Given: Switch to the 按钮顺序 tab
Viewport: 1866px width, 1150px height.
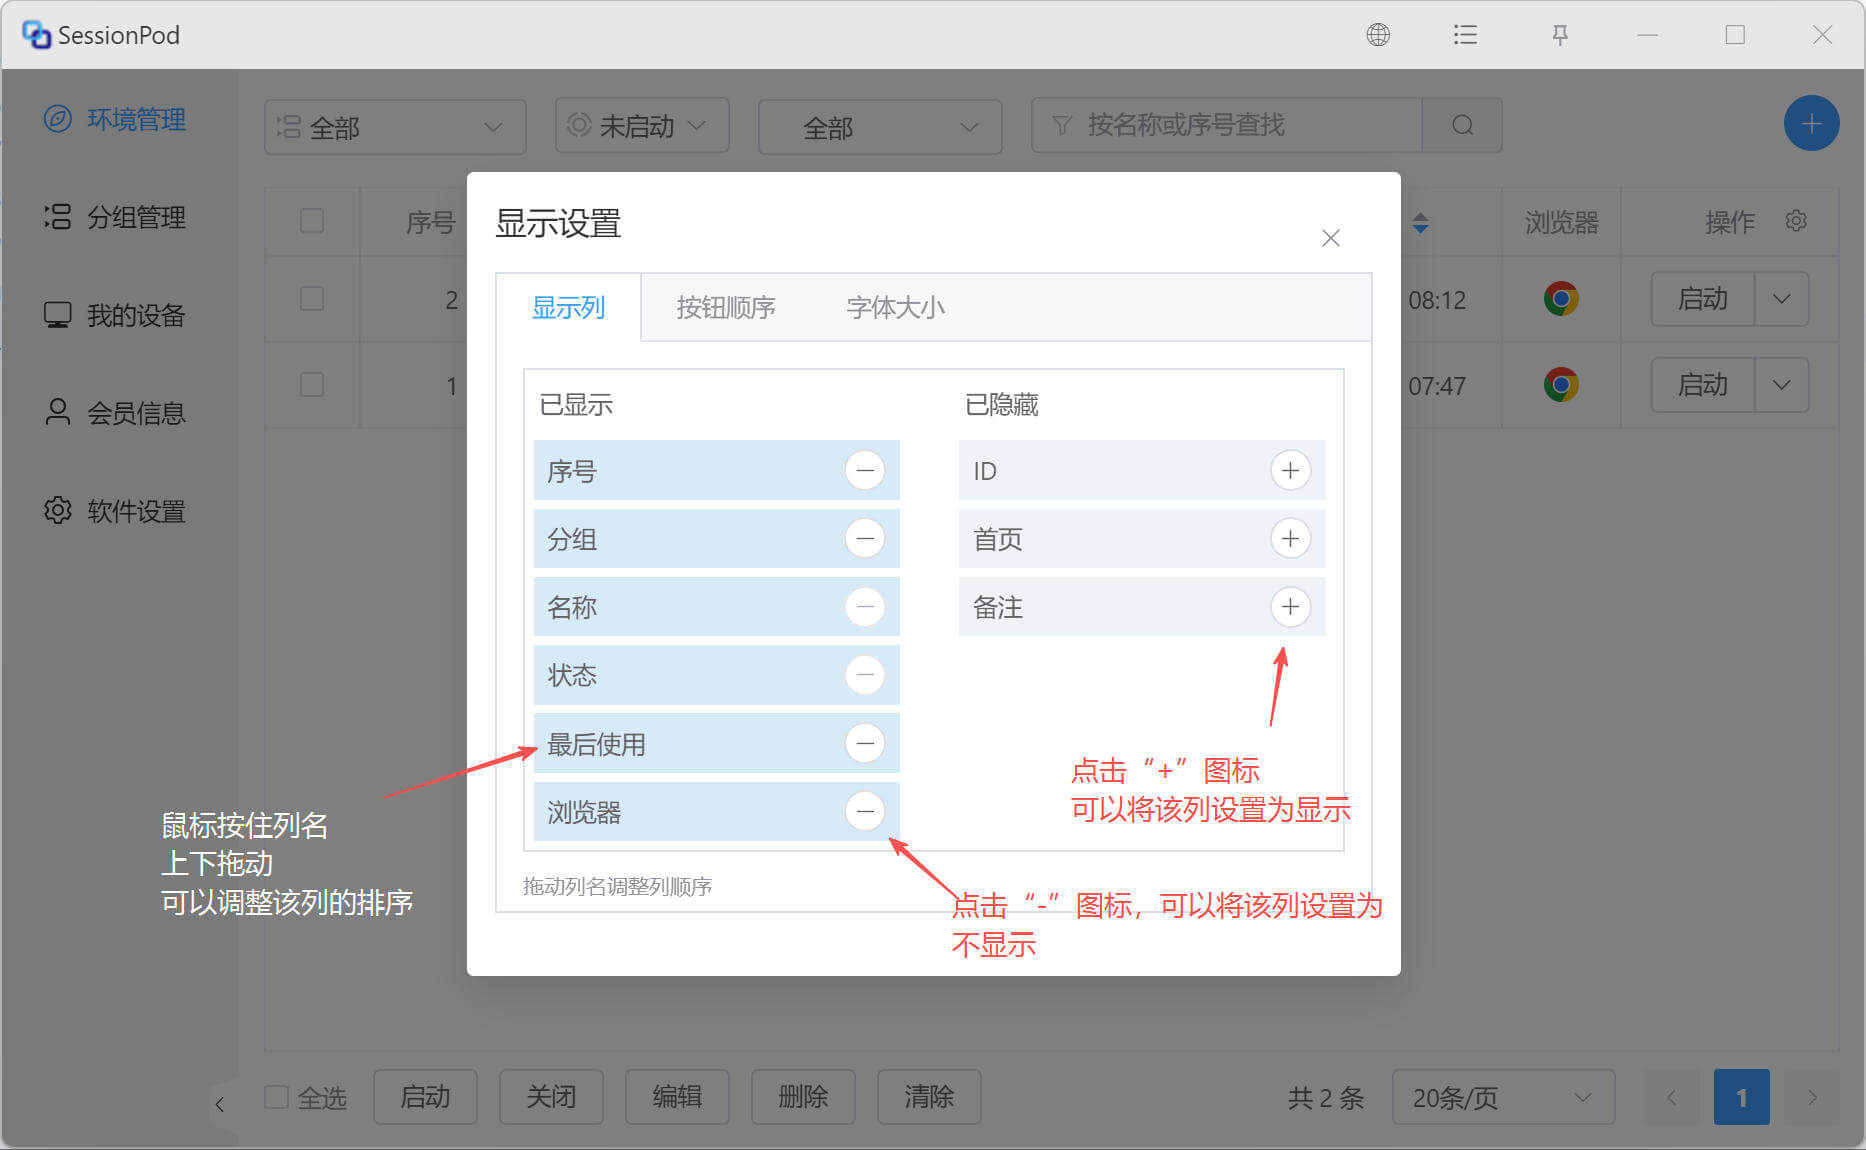Looking at the screenshot, I should pyautogui.click(x=726, y=307).
